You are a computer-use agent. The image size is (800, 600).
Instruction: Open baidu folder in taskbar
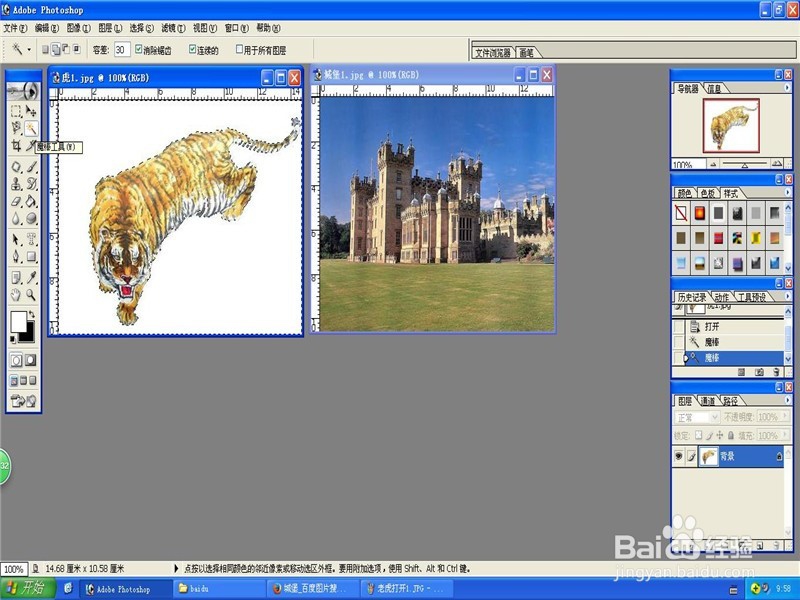(x=218, y=589)
